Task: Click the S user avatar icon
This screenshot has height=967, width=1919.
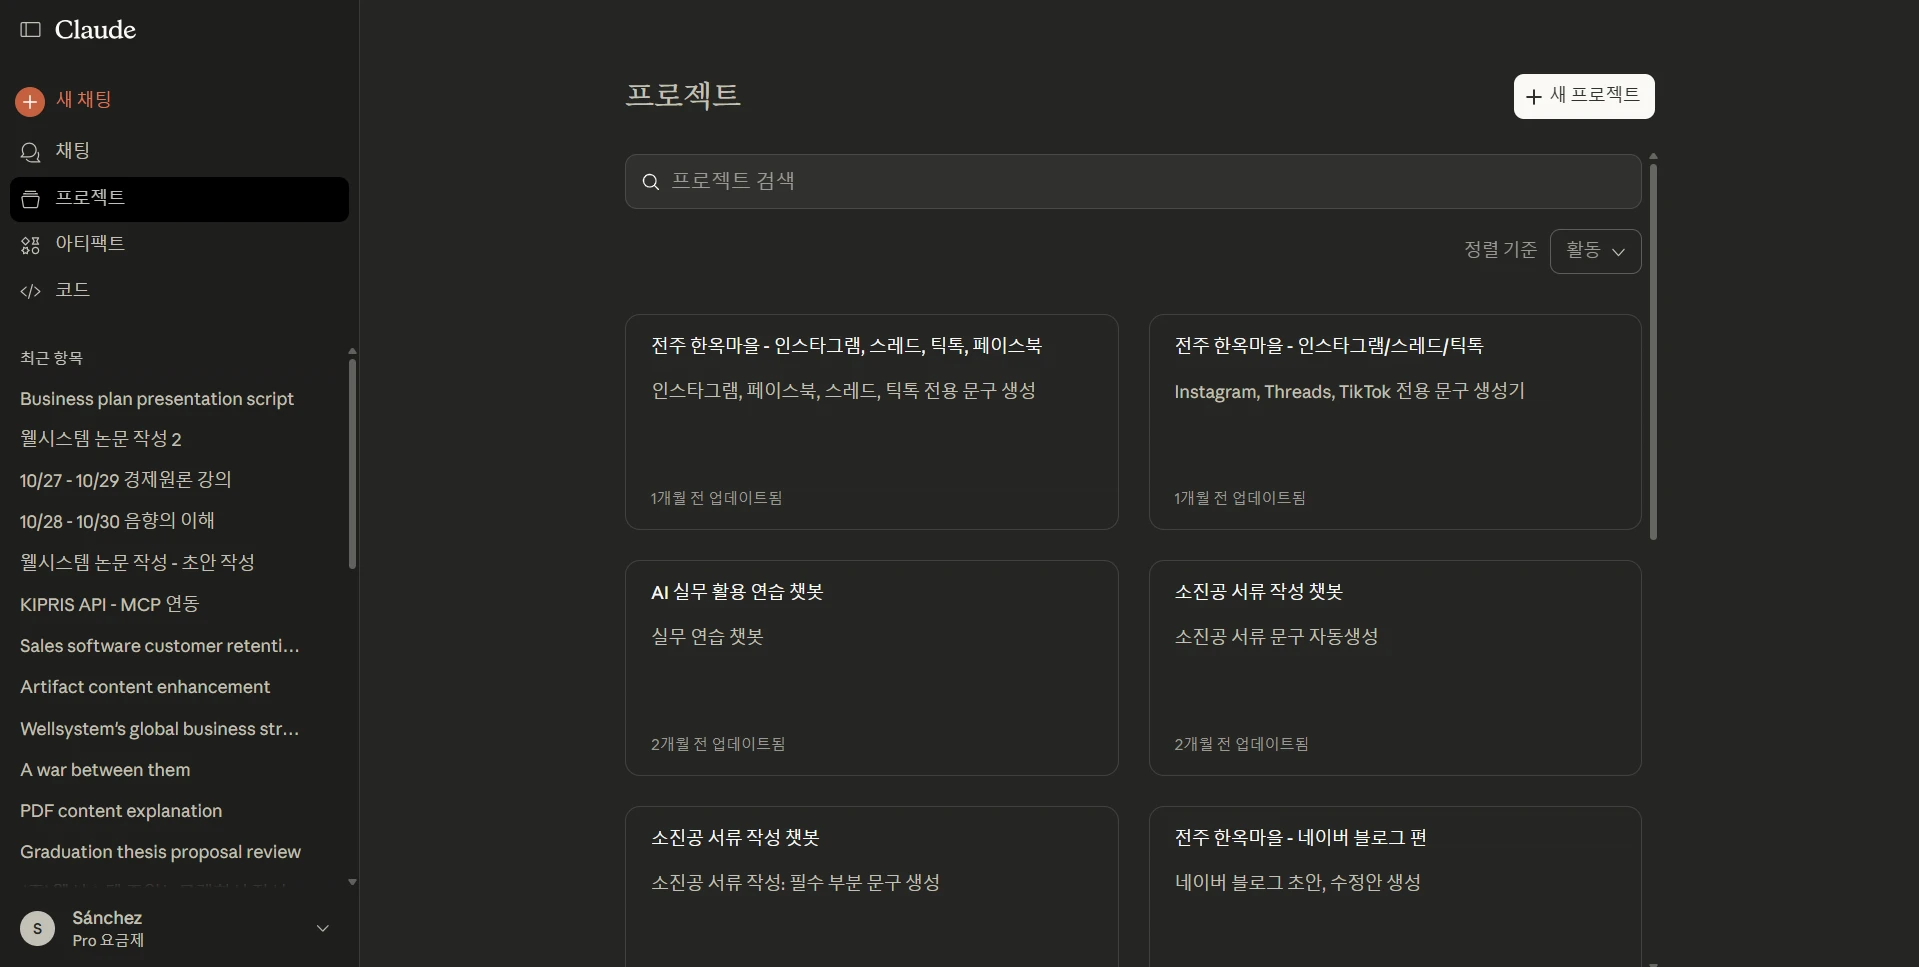Action: [38, 928]
